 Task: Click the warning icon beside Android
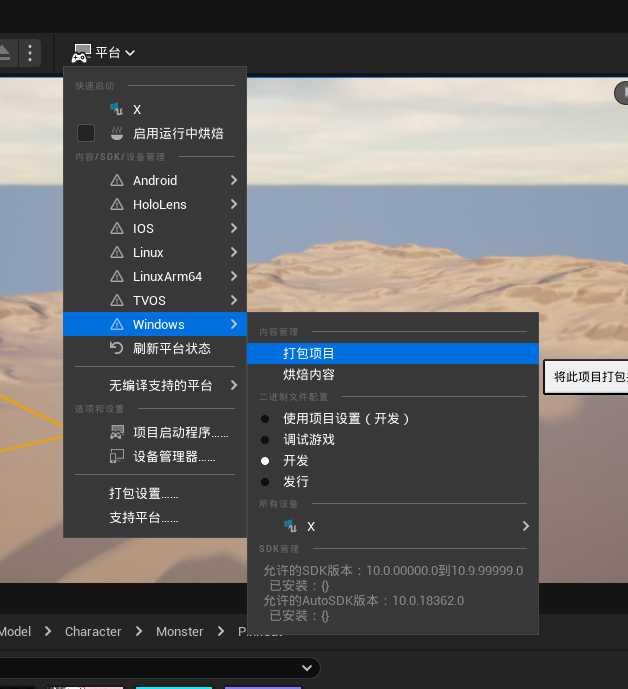click(117, 181)
